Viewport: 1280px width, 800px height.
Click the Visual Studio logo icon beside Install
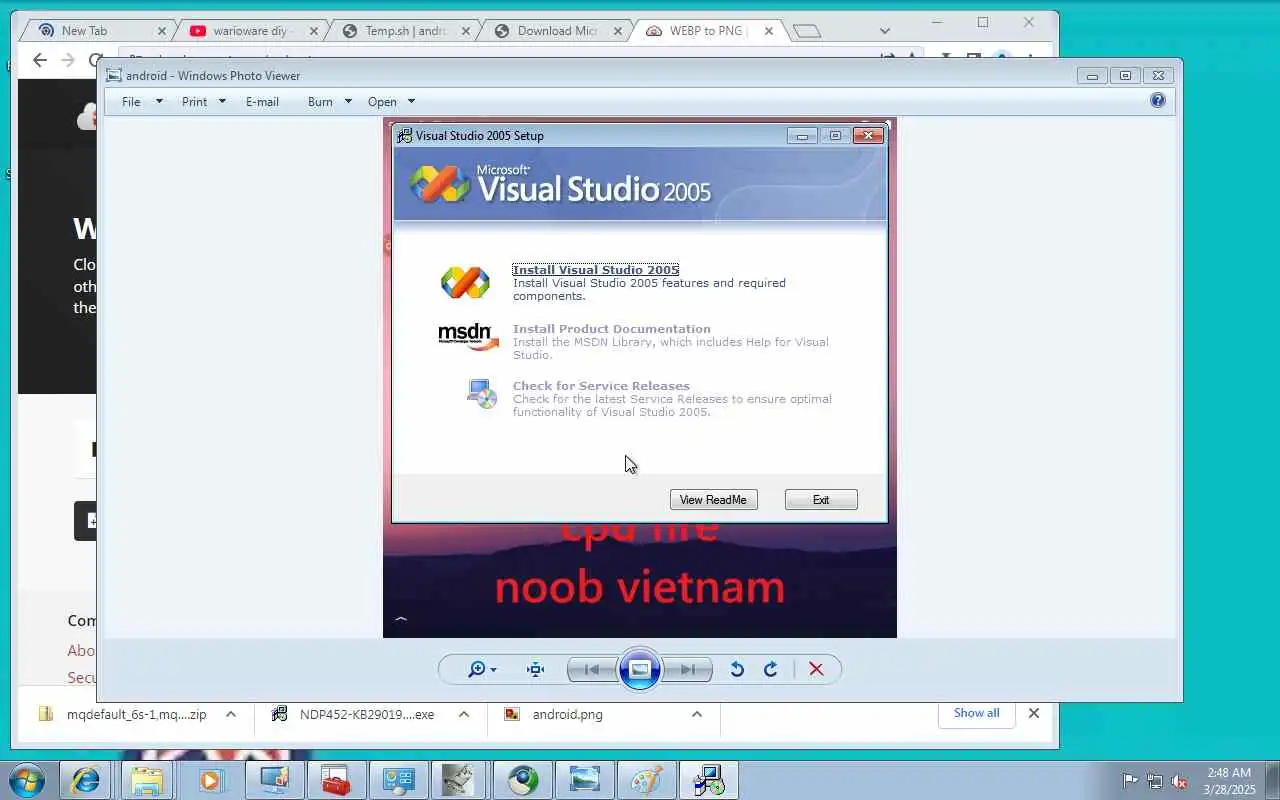(465, 282)
